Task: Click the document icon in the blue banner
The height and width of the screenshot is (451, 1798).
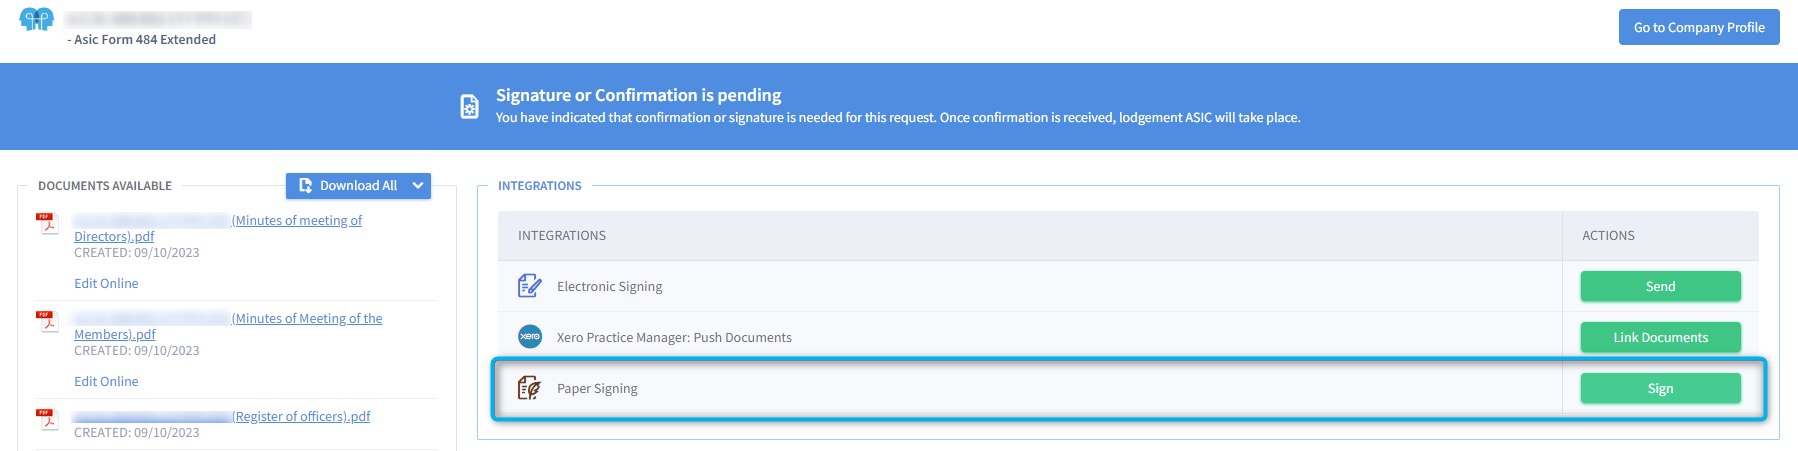Action: [469, 106]
